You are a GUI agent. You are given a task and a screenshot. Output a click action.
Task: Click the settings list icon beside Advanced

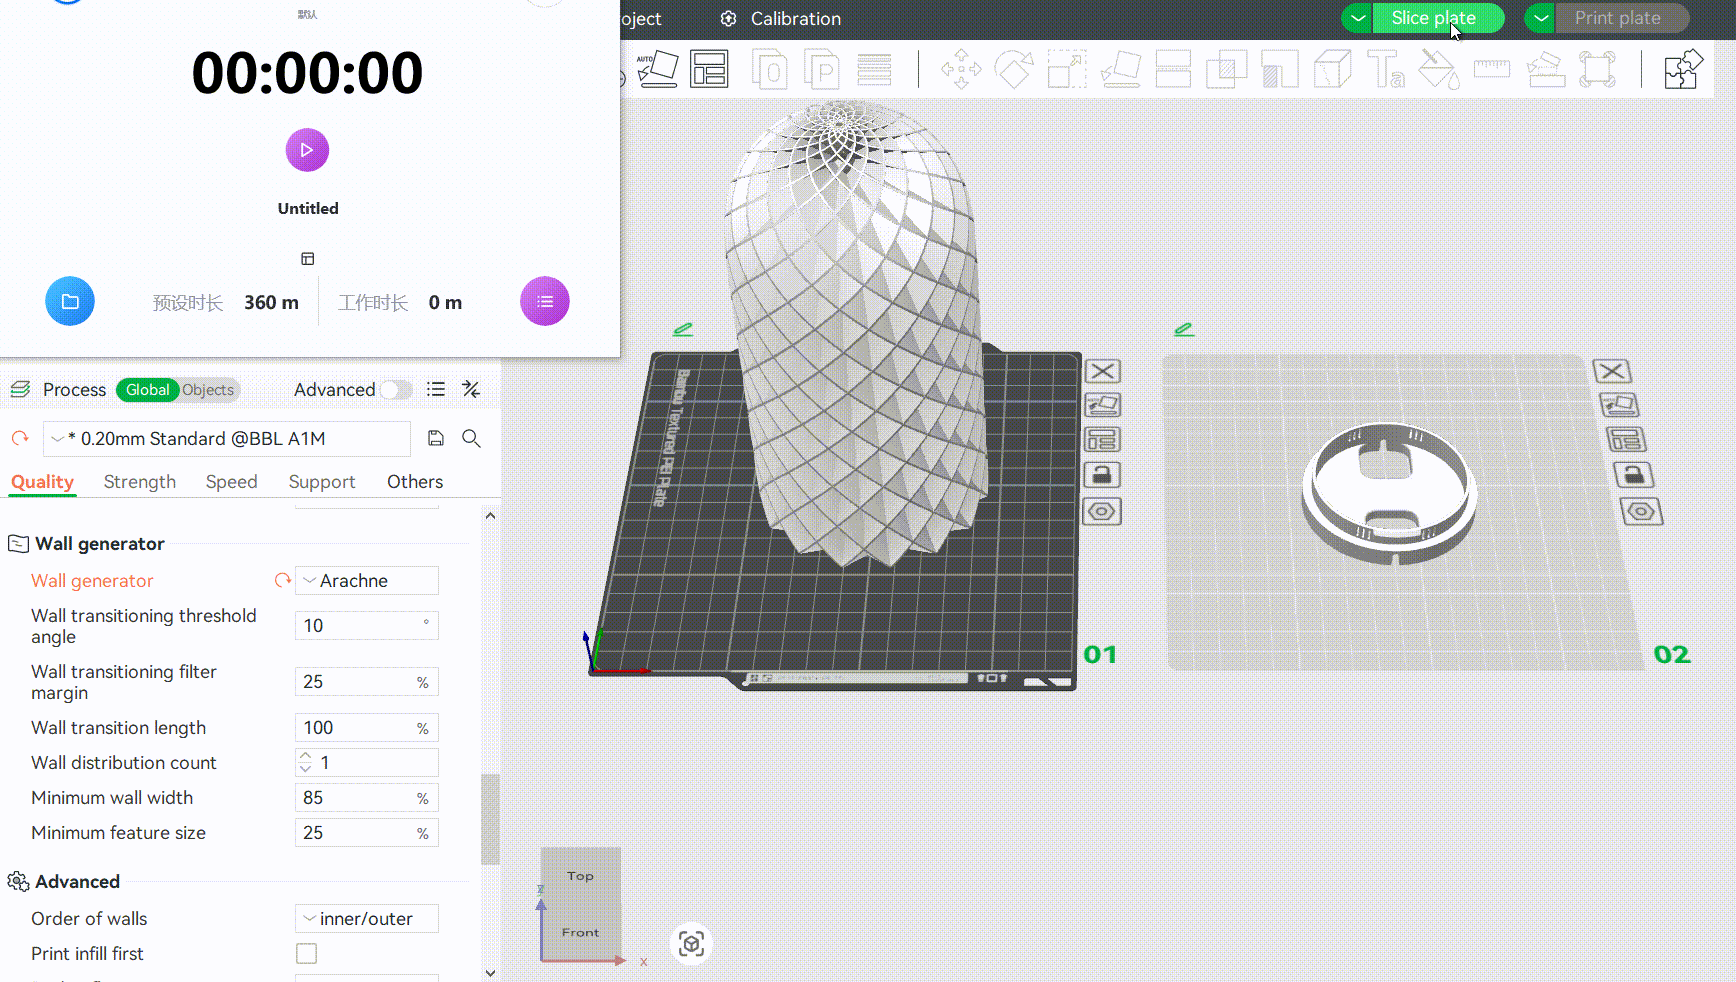[x=436, y=389]
